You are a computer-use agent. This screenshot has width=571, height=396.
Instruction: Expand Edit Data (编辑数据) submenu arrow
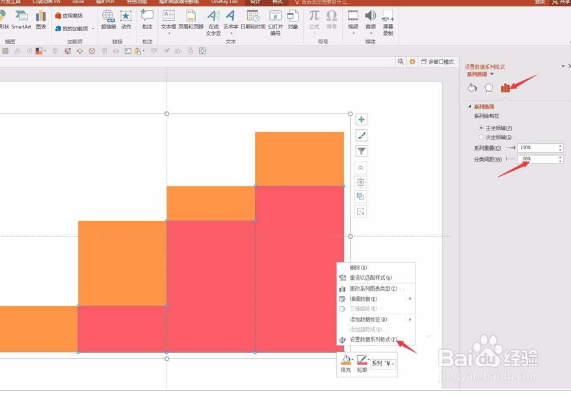click(x=410, y=299)
